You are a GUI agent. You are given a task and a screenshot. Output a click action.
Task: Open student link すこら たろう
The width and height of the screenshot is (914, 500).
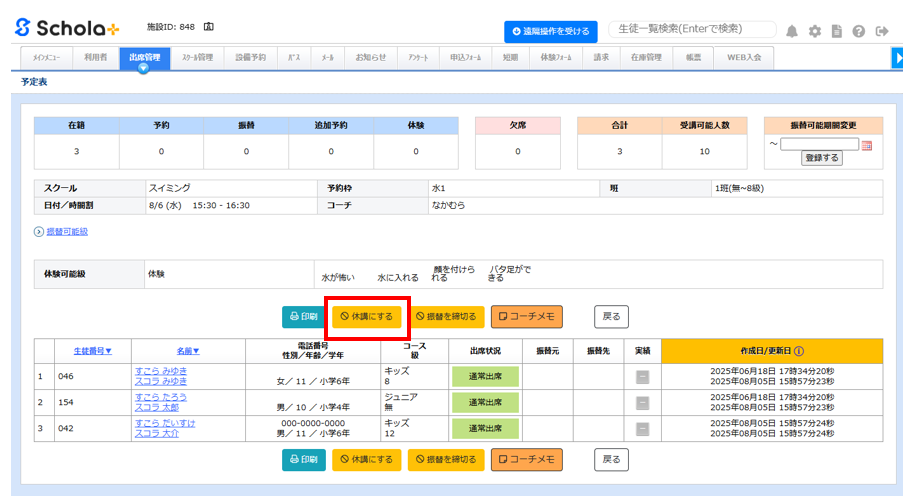pos(161,397)
